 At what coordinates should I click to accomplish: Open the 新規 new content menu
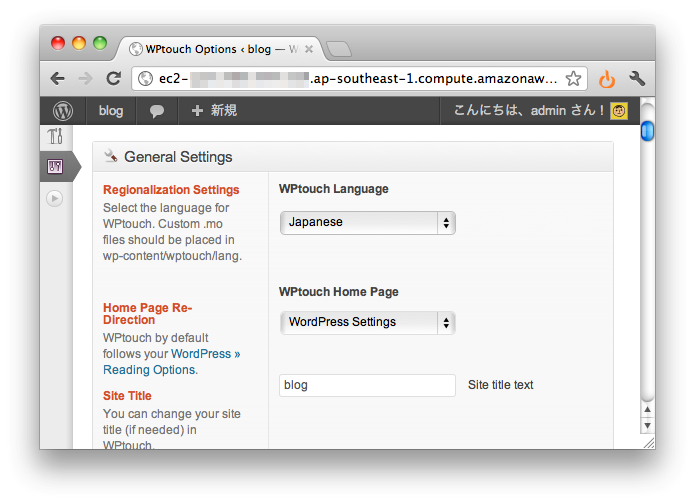pos(215,111)
